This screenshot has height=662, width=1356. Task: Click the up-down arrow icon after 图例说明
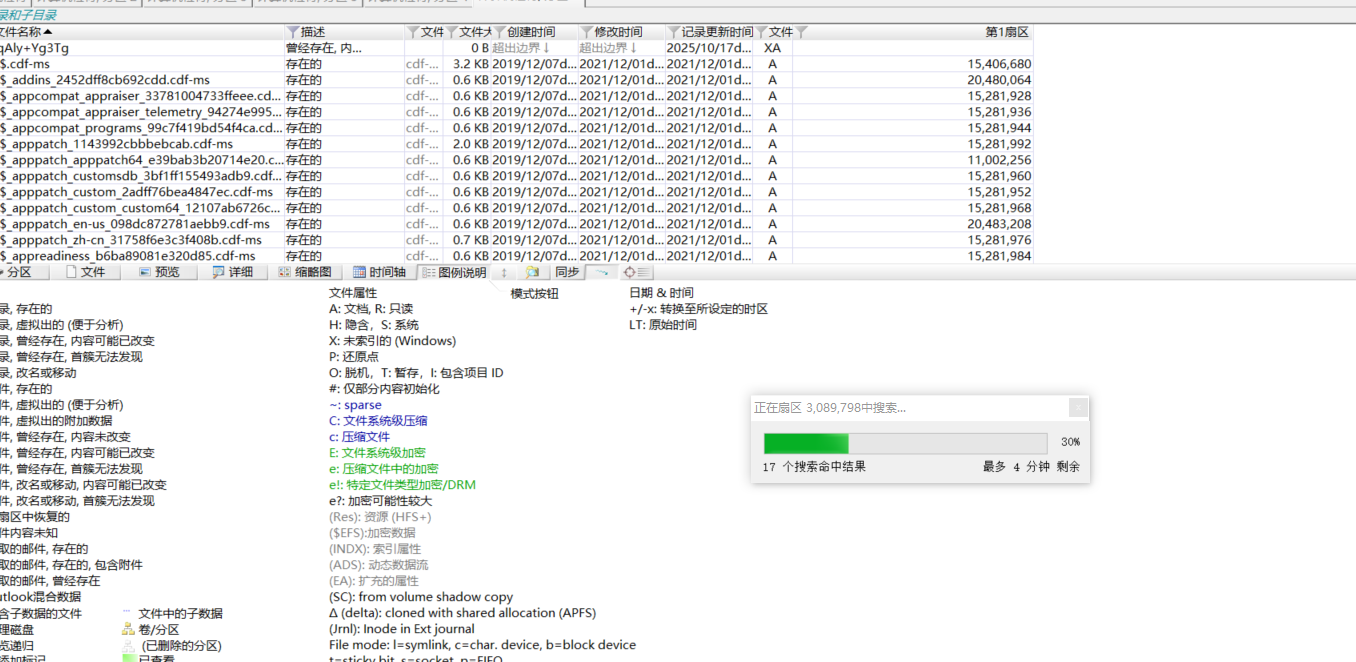click(x=504, y=272)
